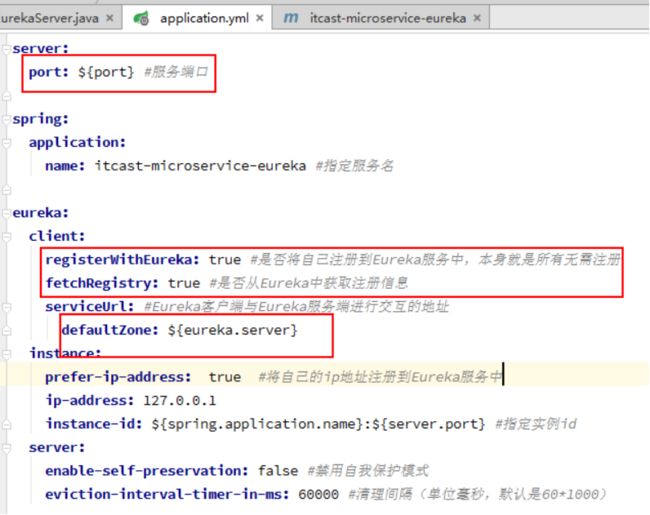This screenshot has height=515, width=650.
Task: Open the itcast-microservice-eureka tab
Action: click(x=381, y=18)
